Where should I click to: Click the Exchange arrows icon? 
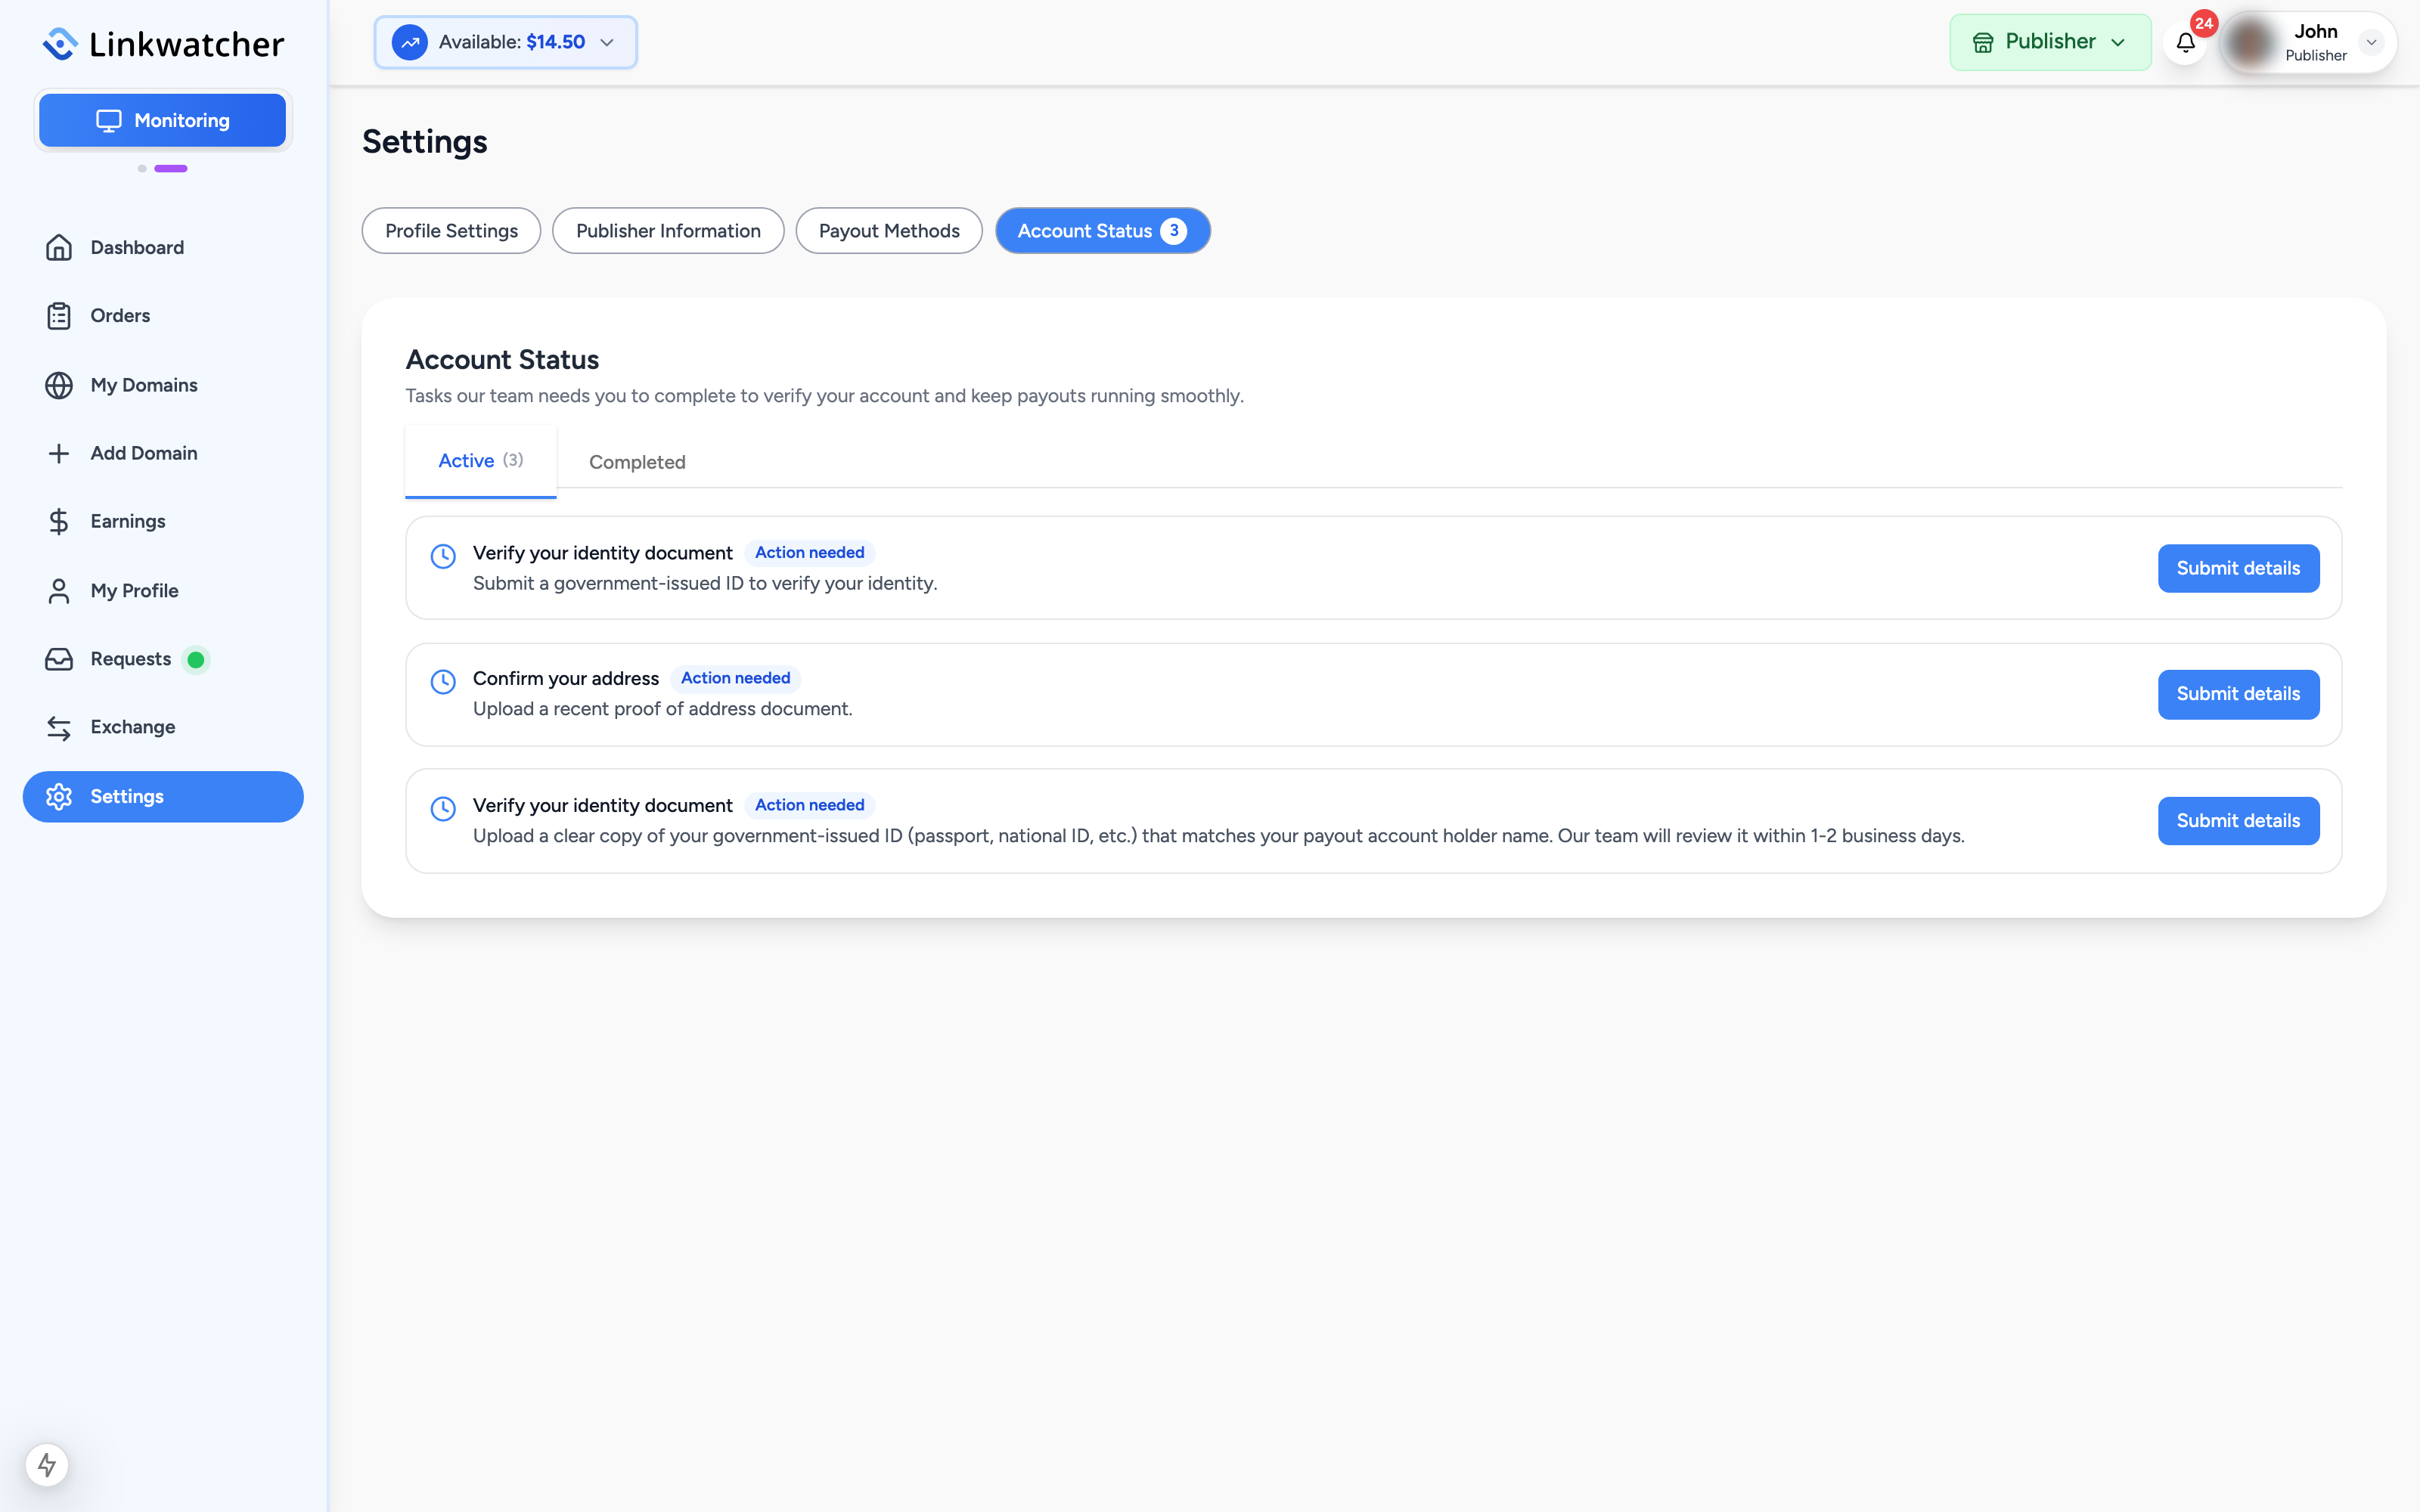[59, 728]
